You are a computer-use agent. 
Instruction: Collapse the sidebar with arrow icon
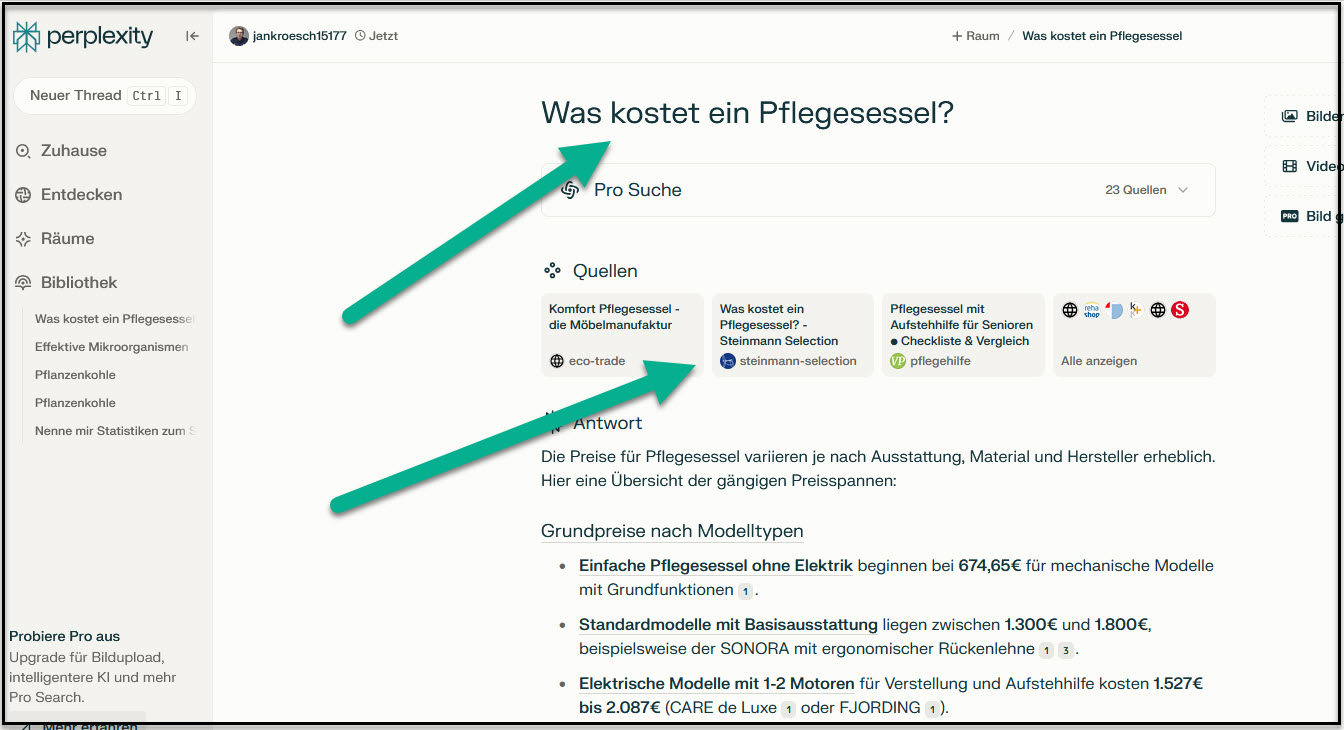(192, 36)
